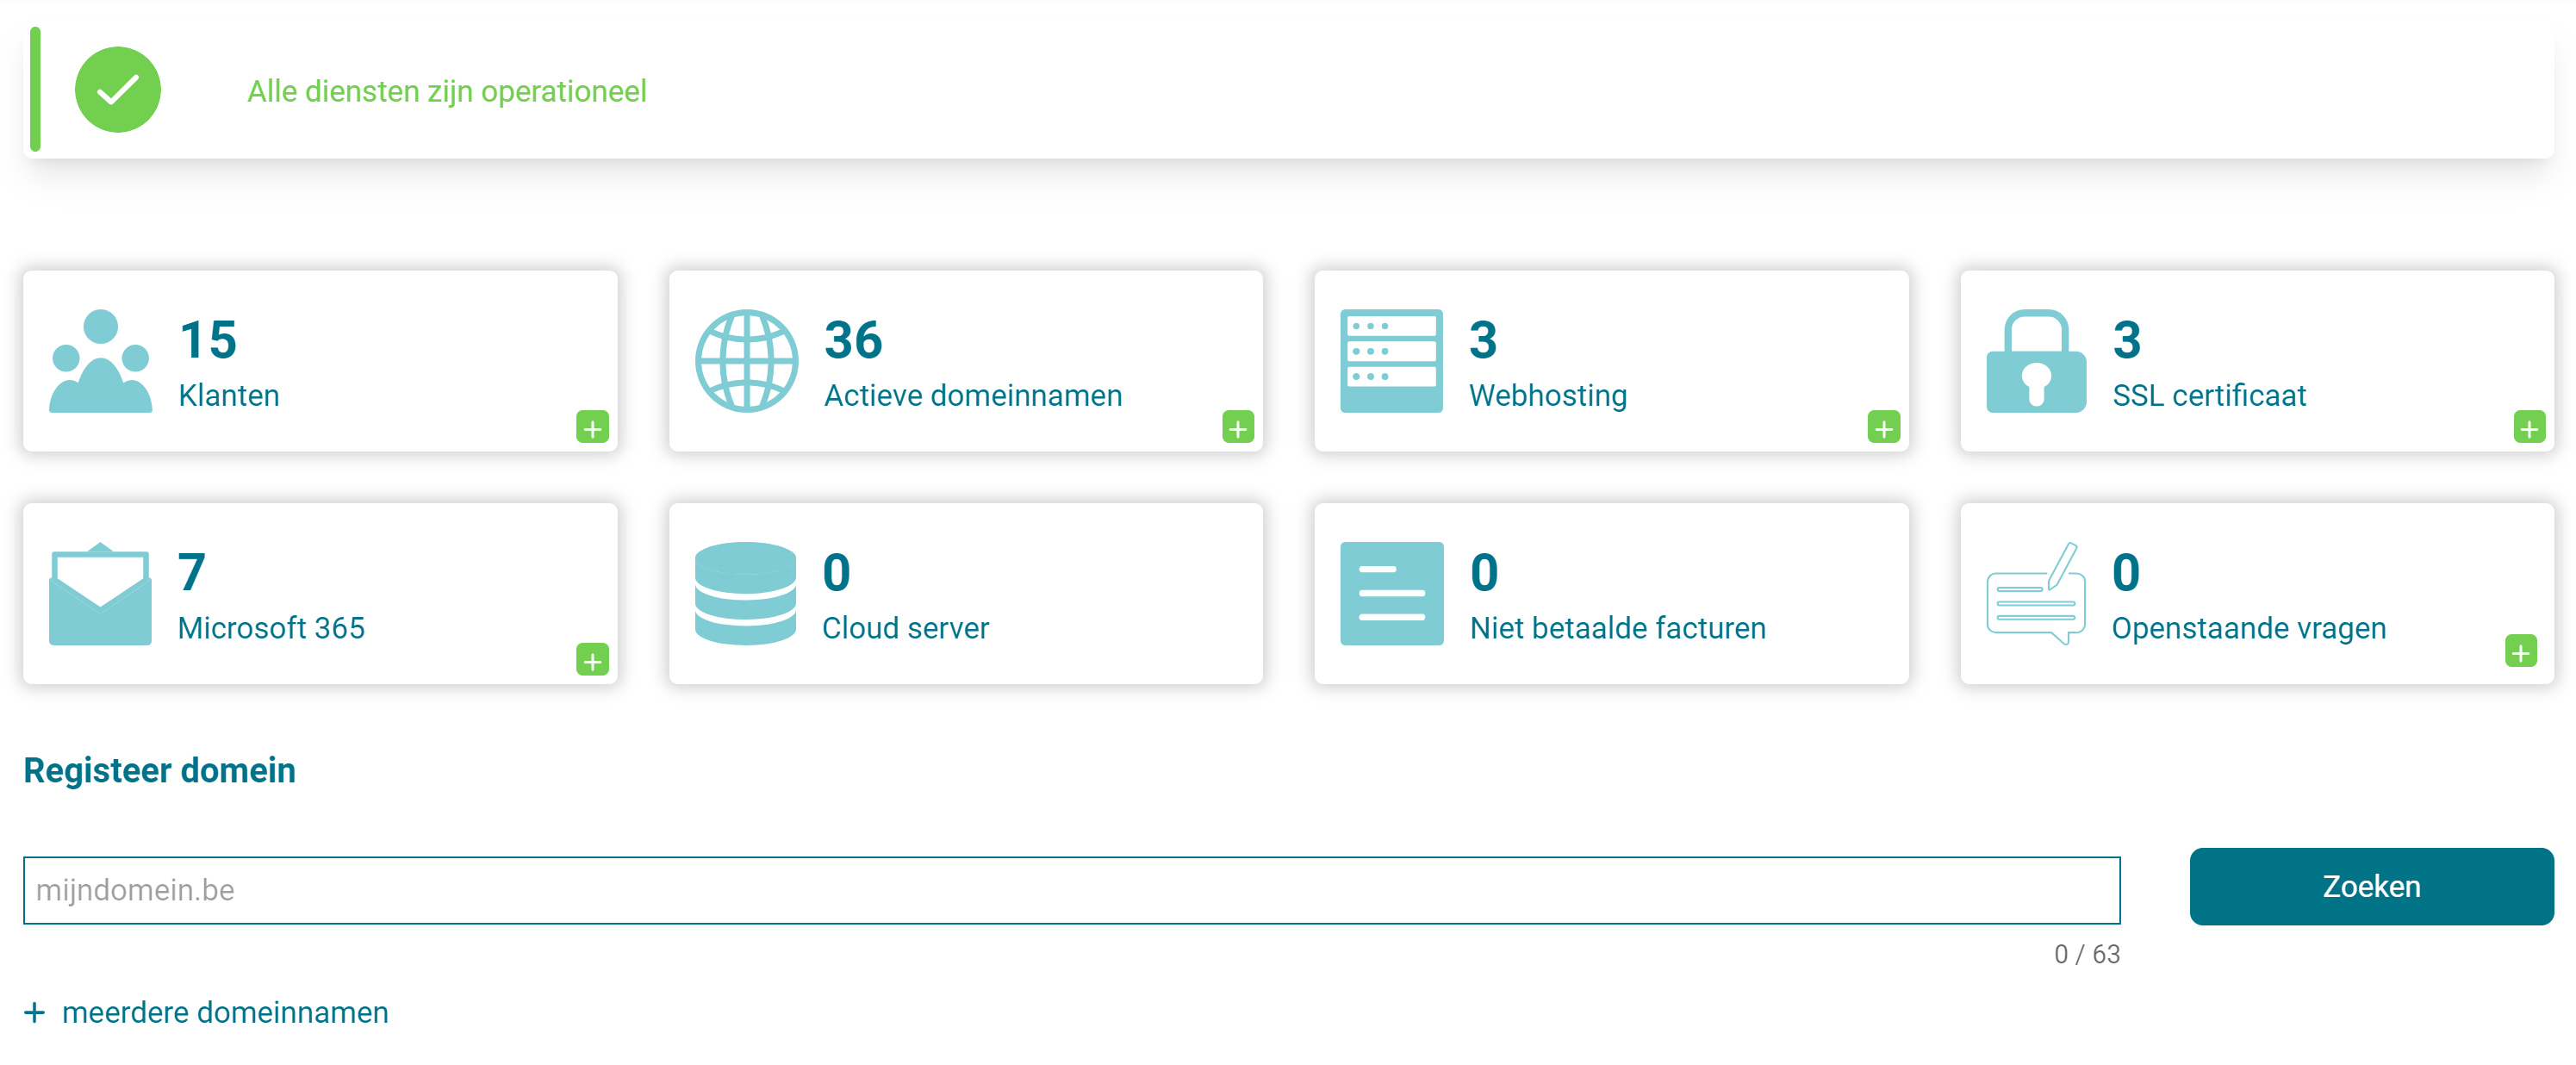Open the Cloud server label
Viewport: 2576px width, 1065px height.
point(905,628)
